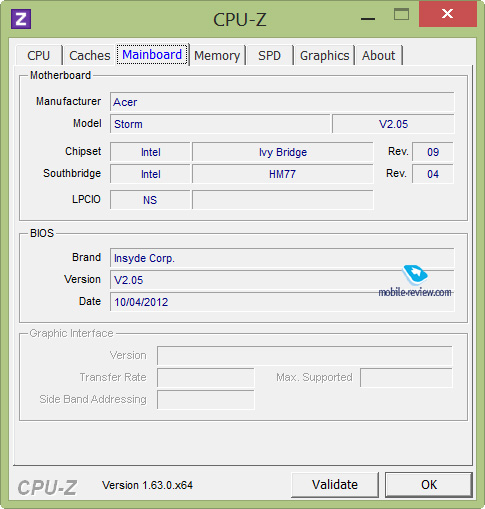Click the BIOS Brand label
Viewport: 485px width, 509px height.
click(86, 257)
